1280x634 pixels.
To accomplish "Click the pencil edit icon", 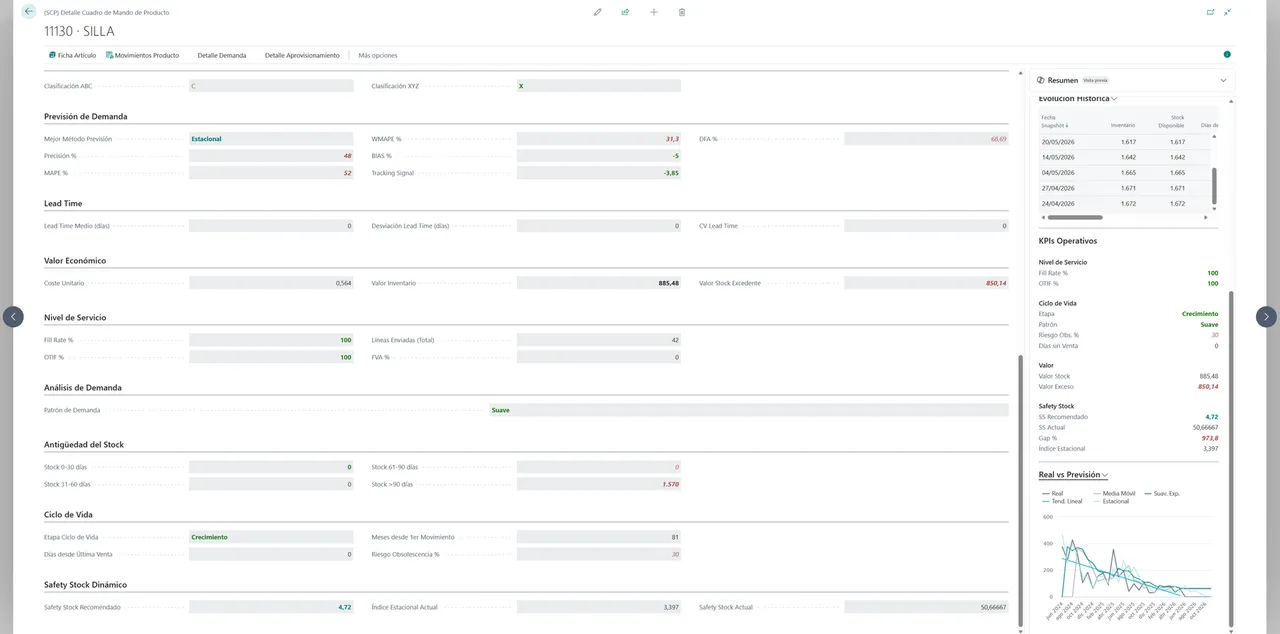I will [598, 12].
